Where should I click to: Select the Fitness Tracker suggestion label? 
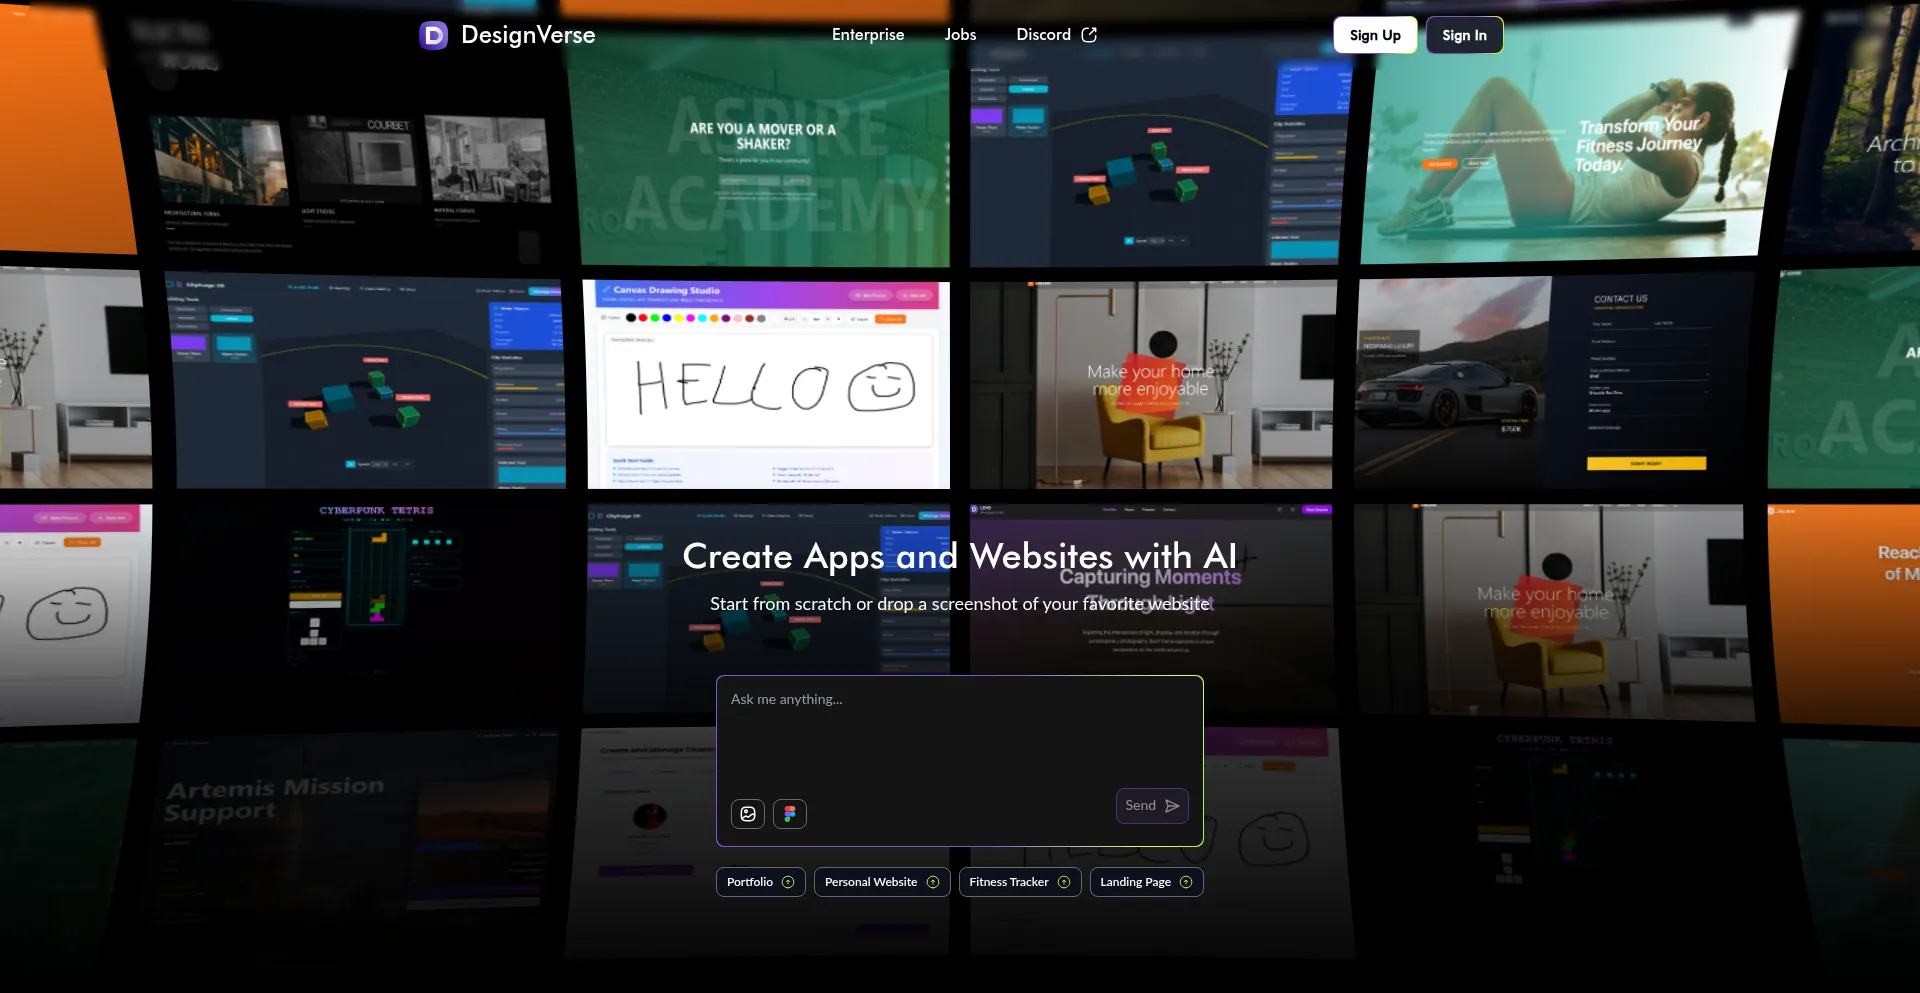click(x=1008, y=882)
